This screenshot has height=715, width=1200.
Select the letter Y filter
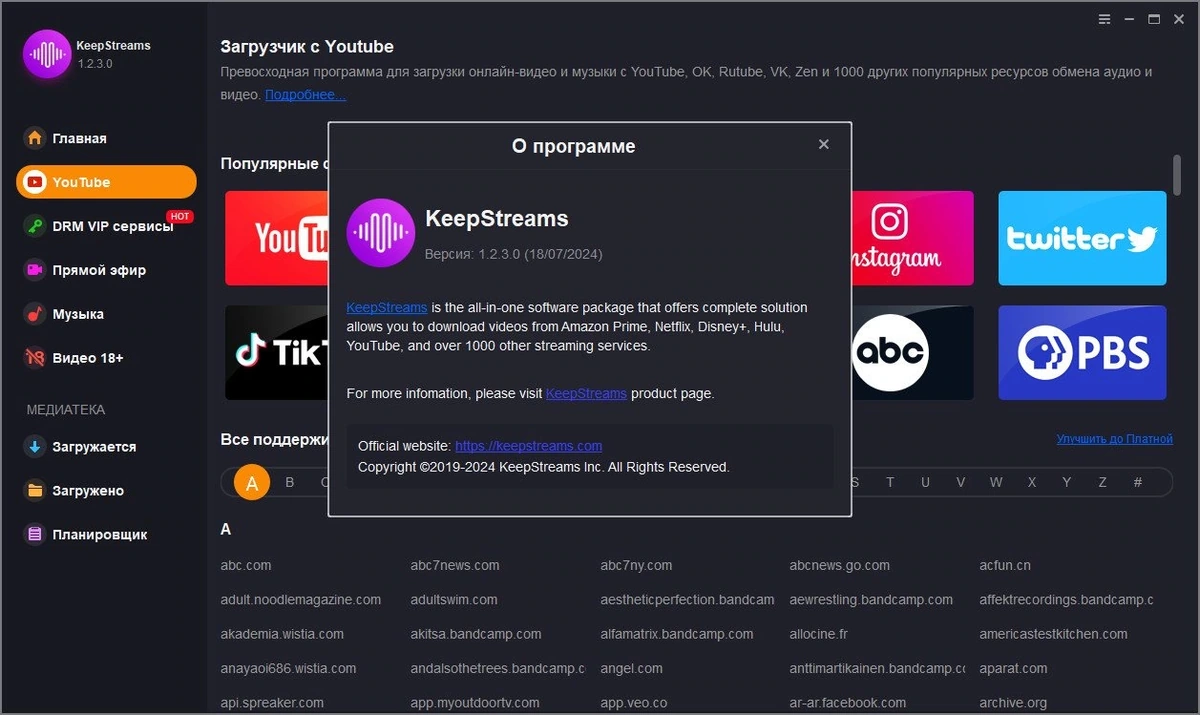point(1067,483)
